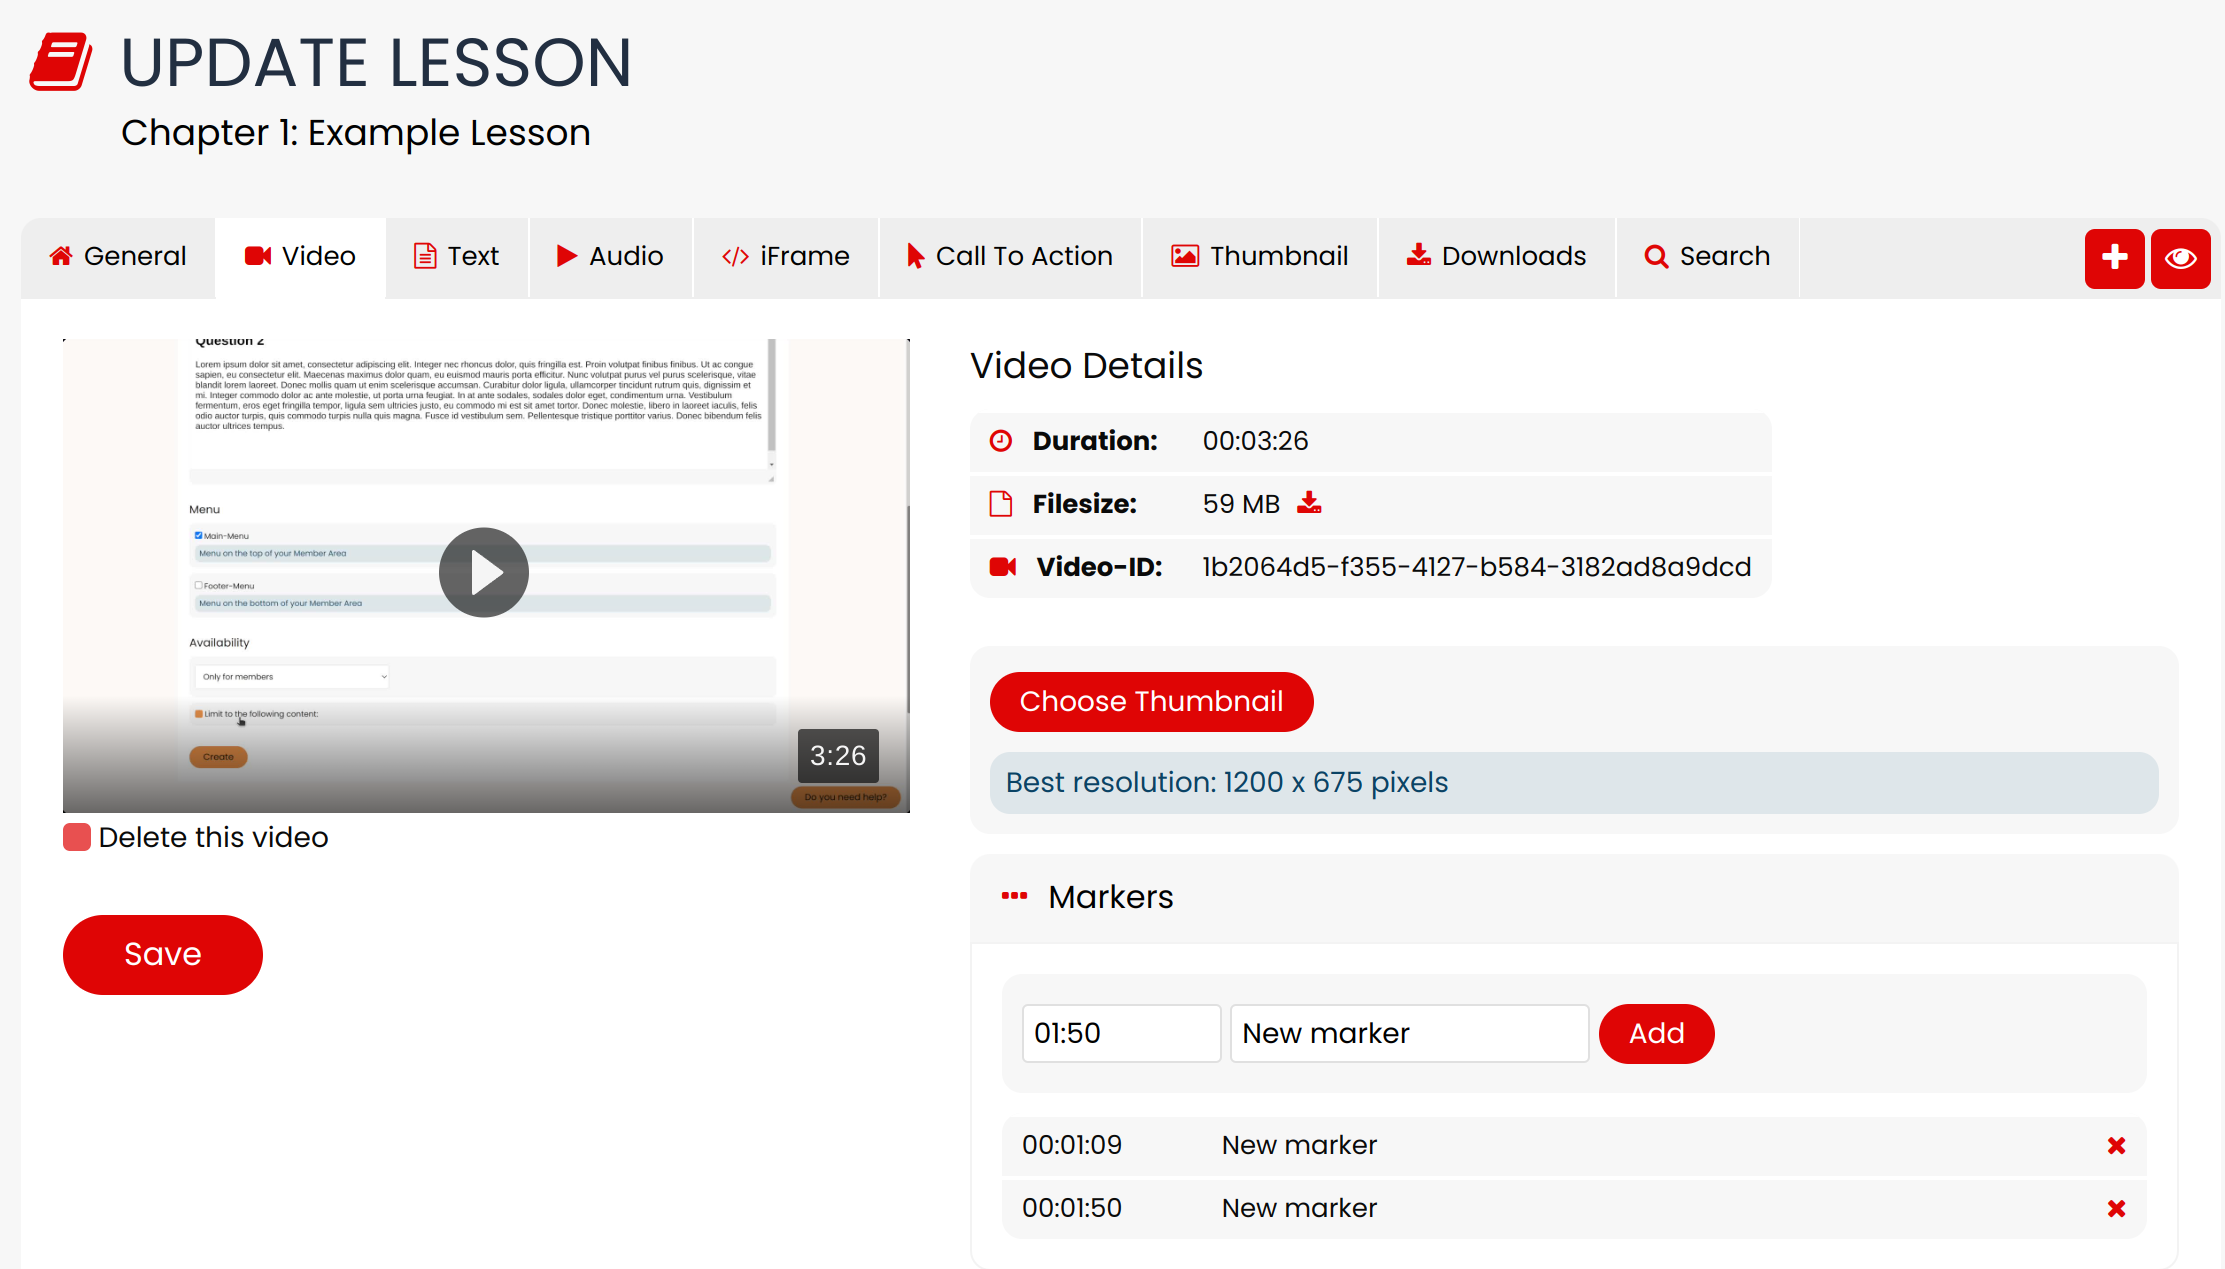Click the 3:26 duration badge on video
The width and height of the screenshot is (2225, 1269).
(x=838, y=756)
